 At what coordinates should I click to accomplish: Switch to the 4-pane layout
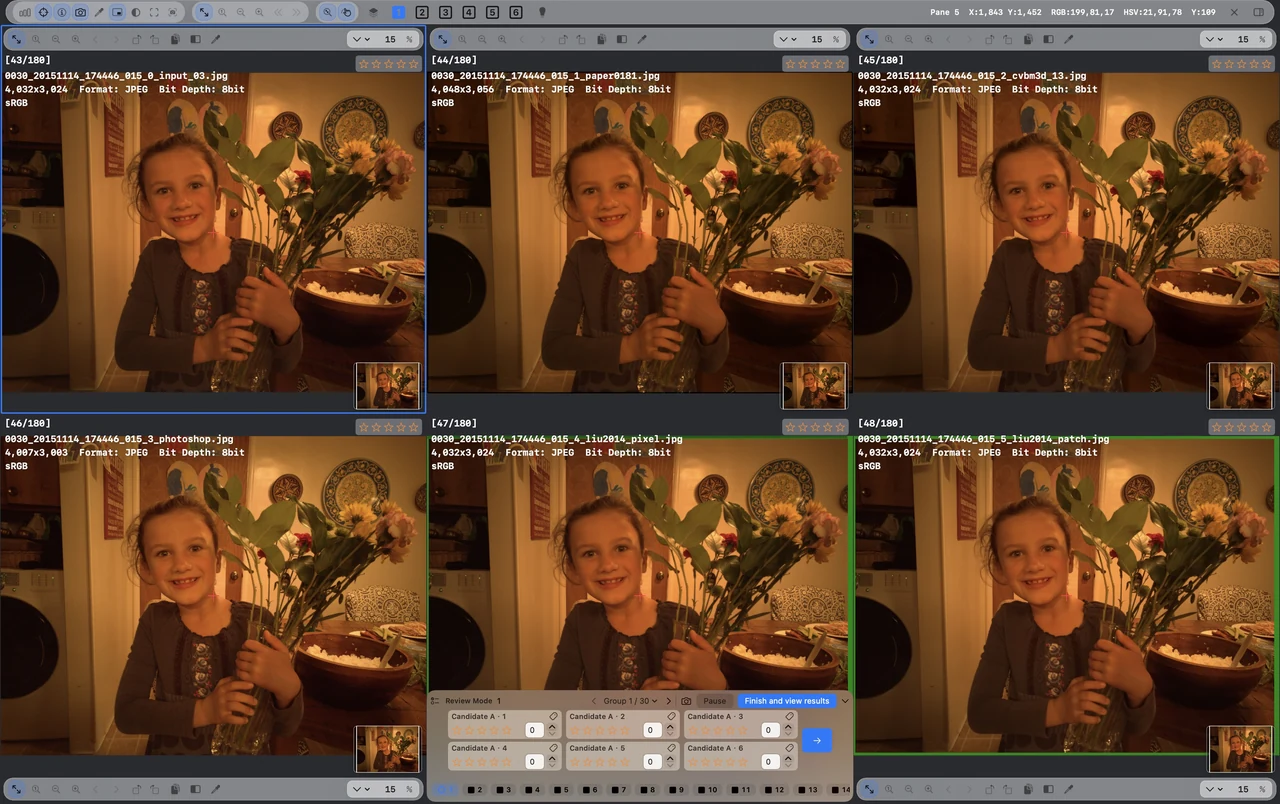469,12
